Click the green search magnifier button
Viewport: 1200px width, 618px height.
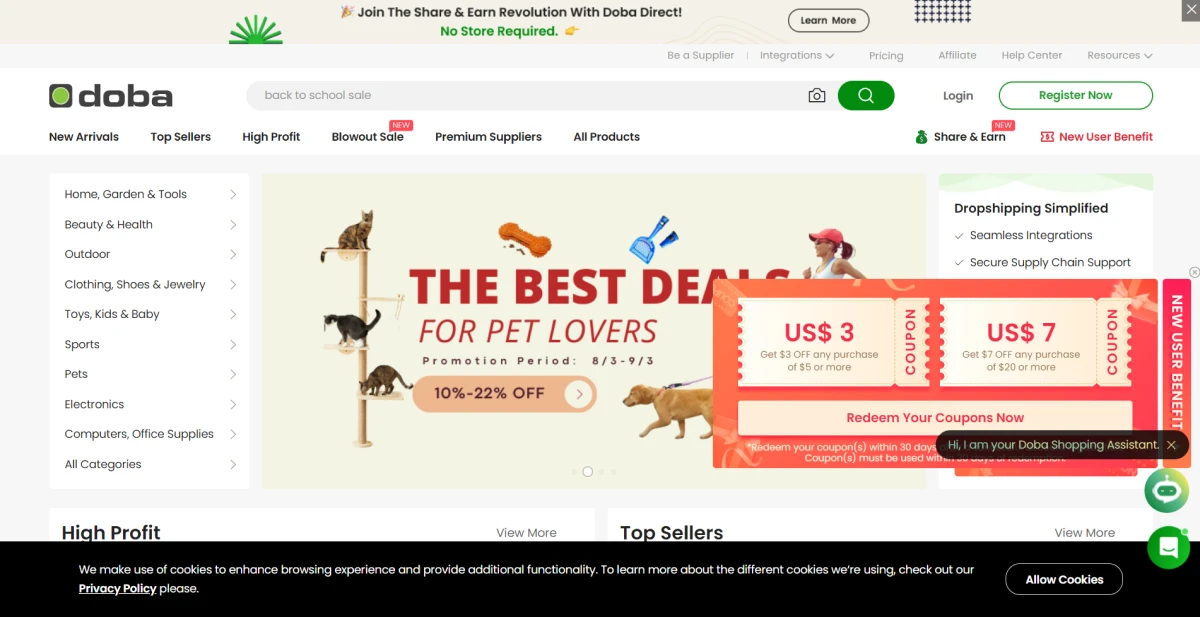click(866, 96)
